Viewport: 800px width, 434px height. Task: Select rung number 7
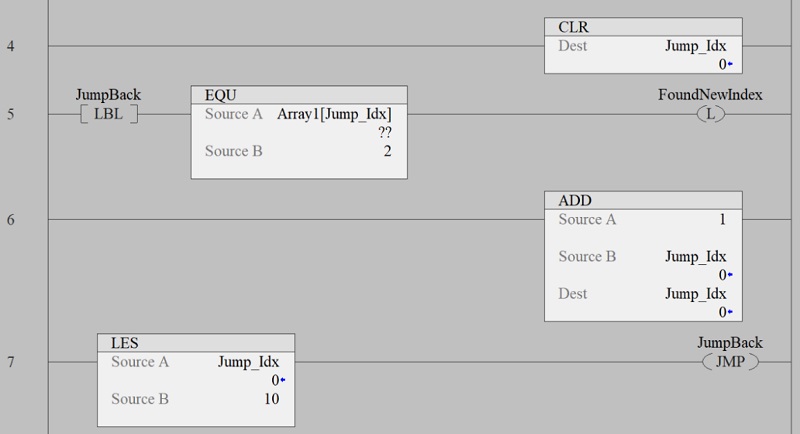tap(11, 362)
